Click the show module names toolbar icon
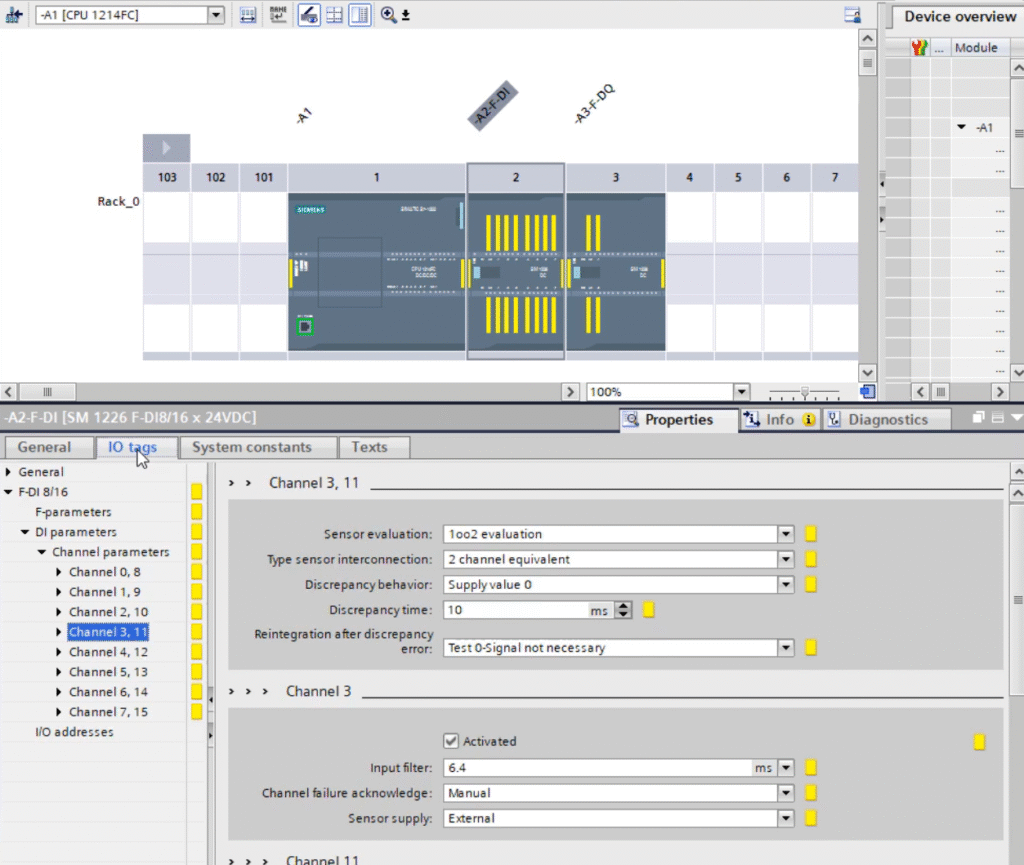Viewport: 1024px width, 865px height. [x=278, y=15]
